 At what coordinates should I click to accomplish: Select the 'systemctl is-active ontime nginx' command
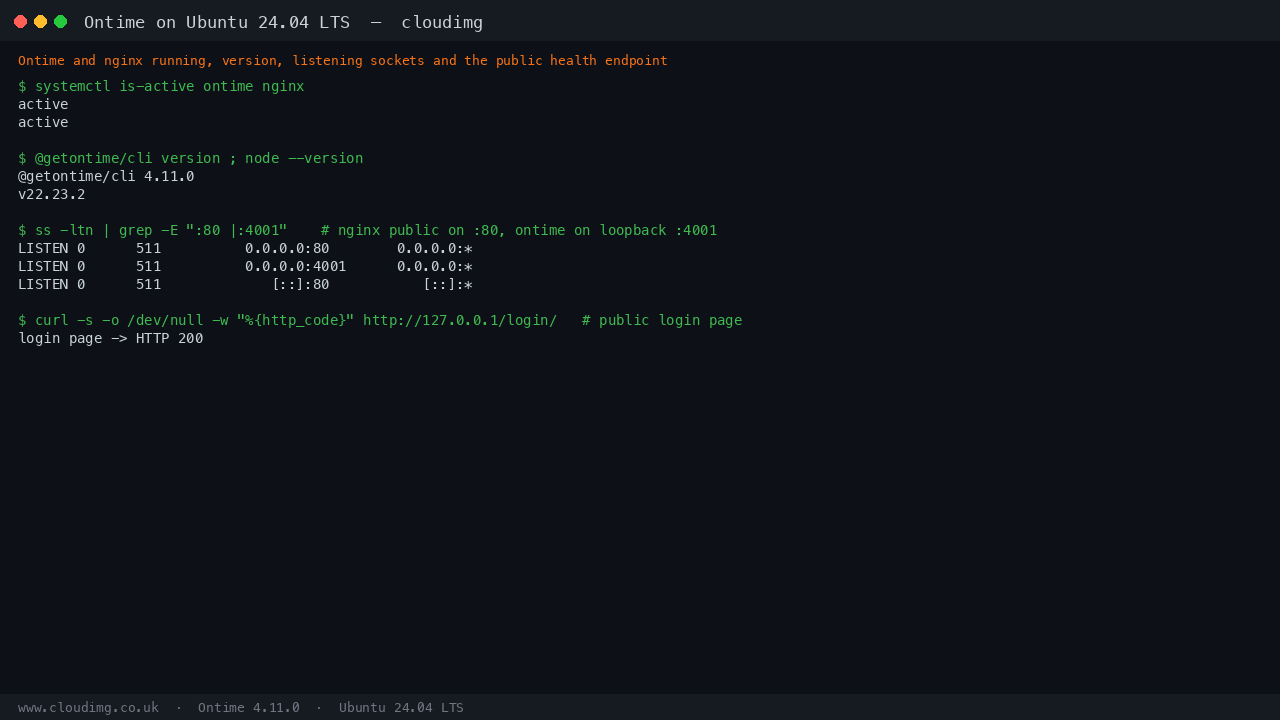pyautogui.click(x=161, y=86)
